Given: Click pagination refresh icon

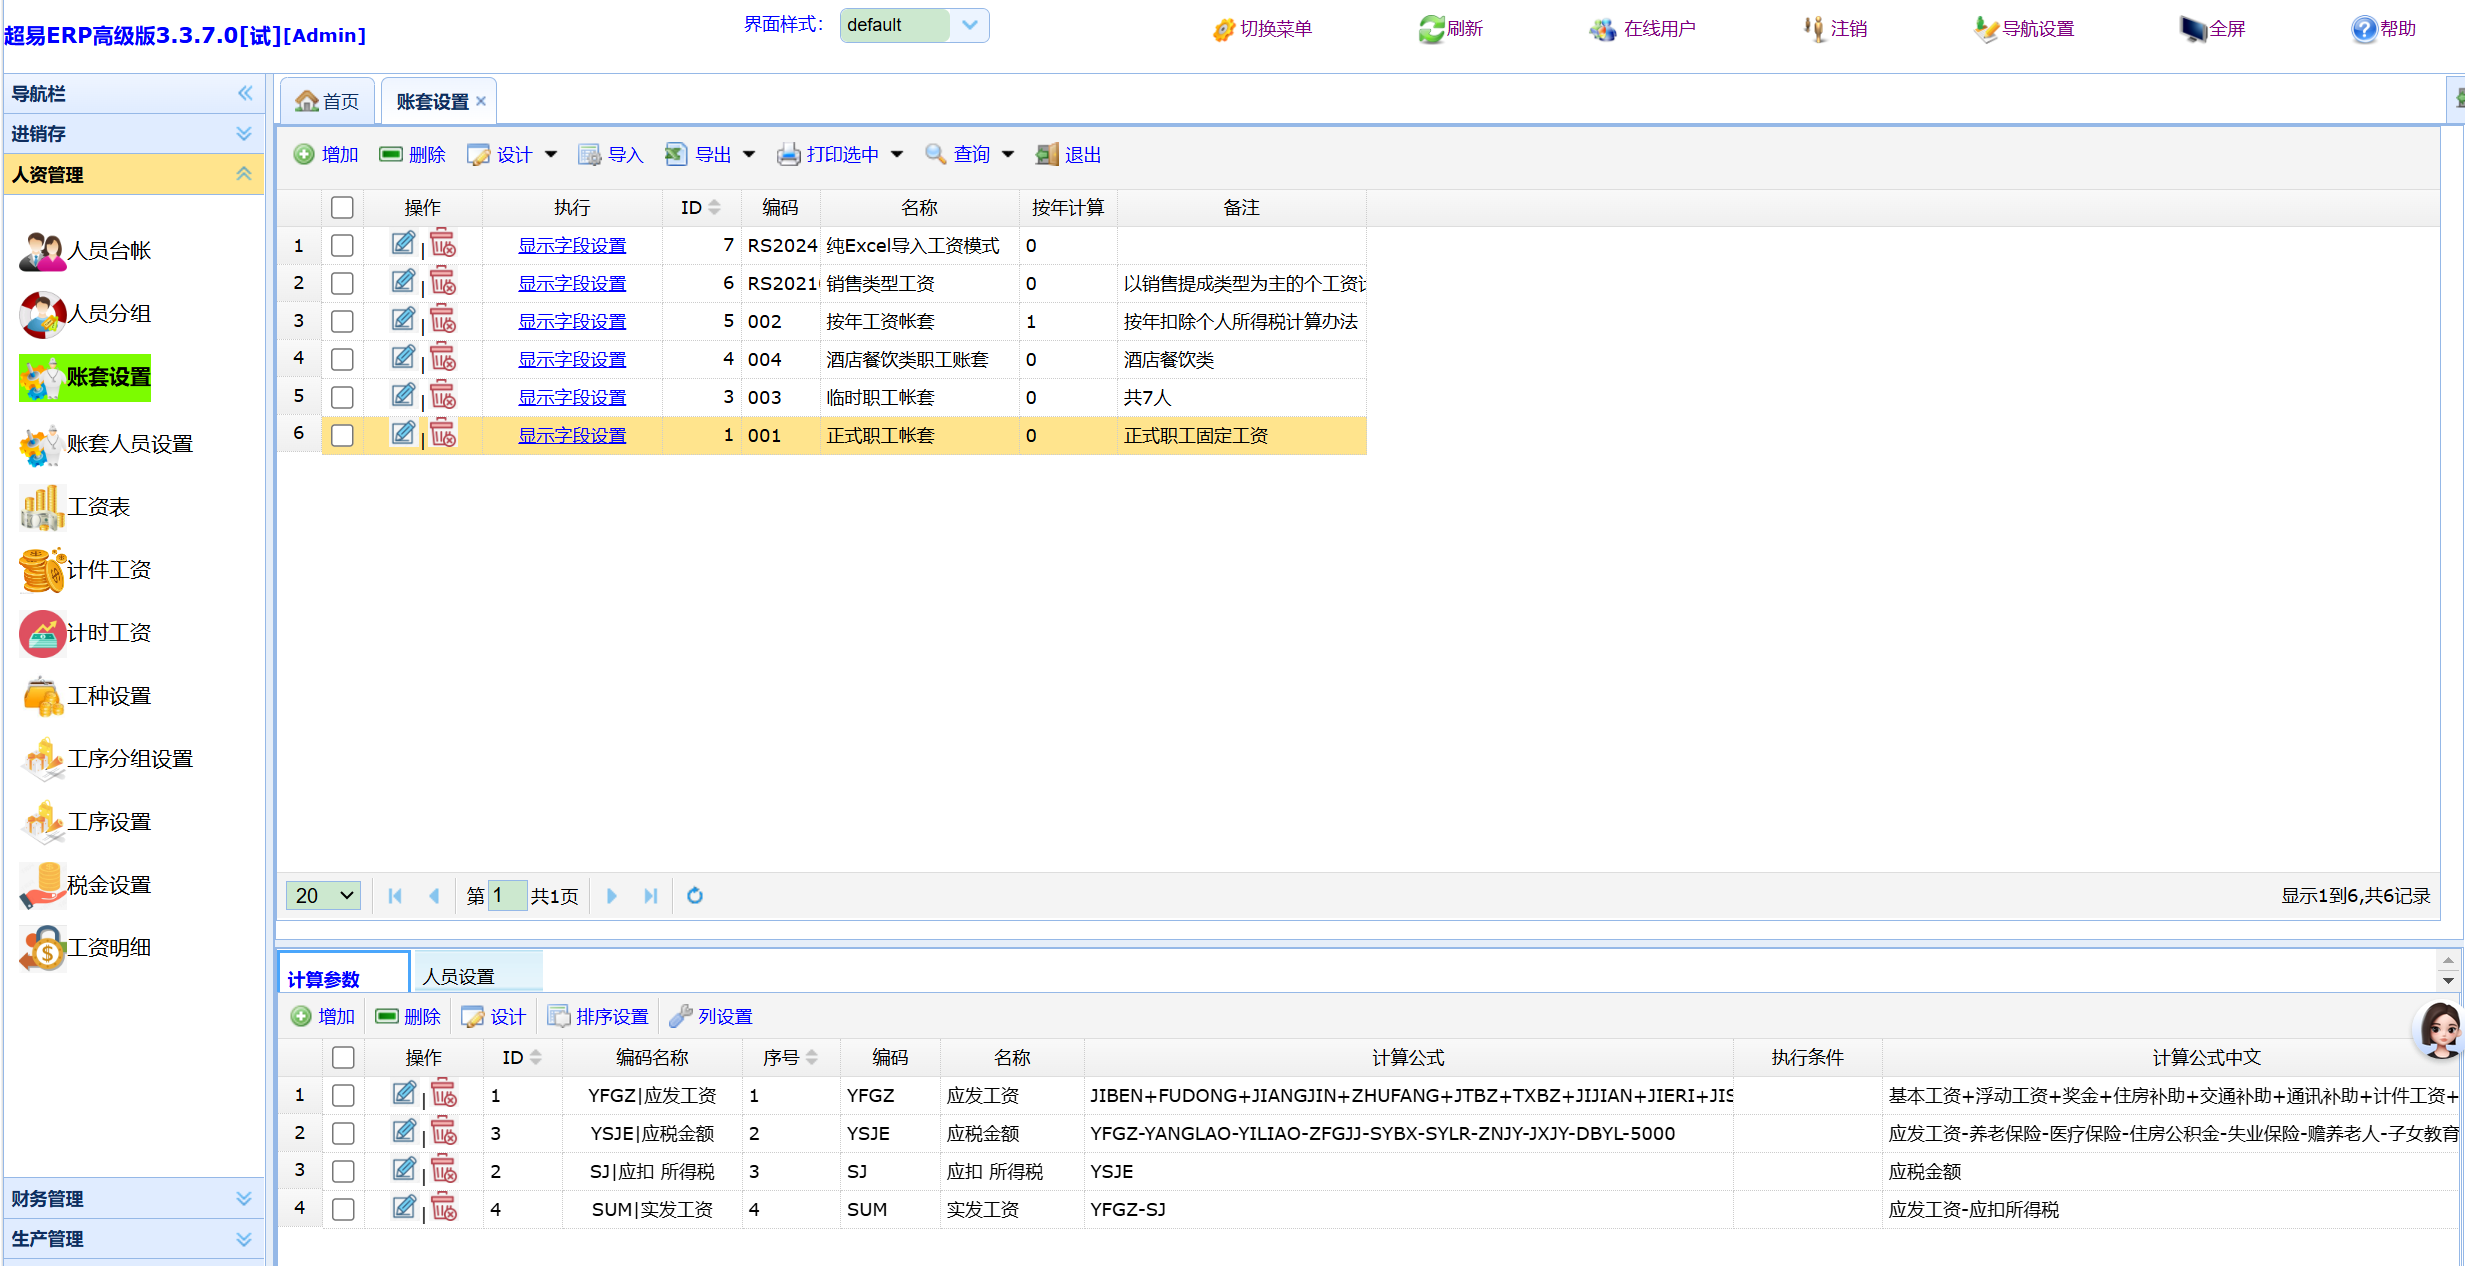Looking at the screenshot, I should click(x=695, y=896).
